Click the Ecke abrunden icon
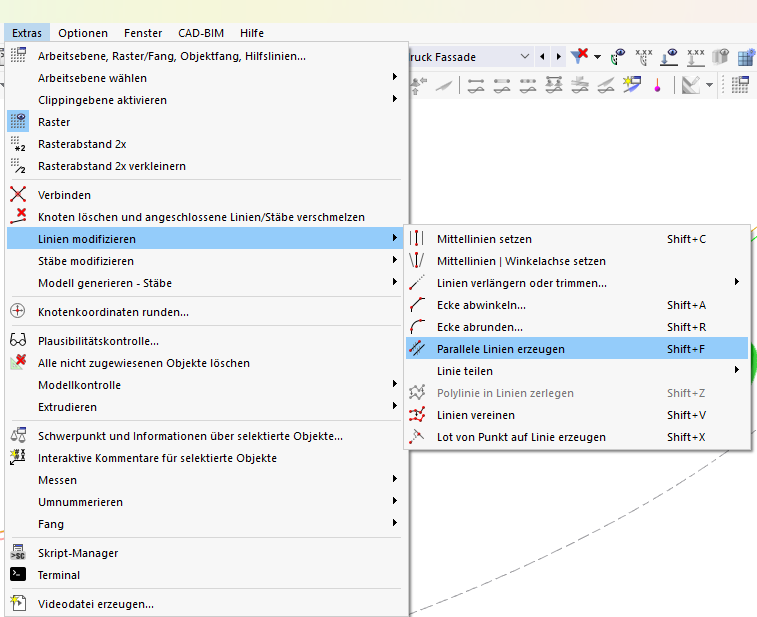The height and width of the screenshot is (617, 757). [416, 327]
